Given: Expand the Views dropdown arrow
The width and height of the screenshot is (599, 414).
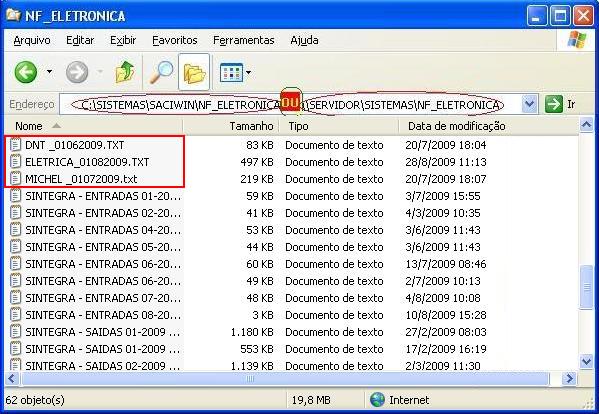Looking at the screenshot, I should tap(249, 72).
